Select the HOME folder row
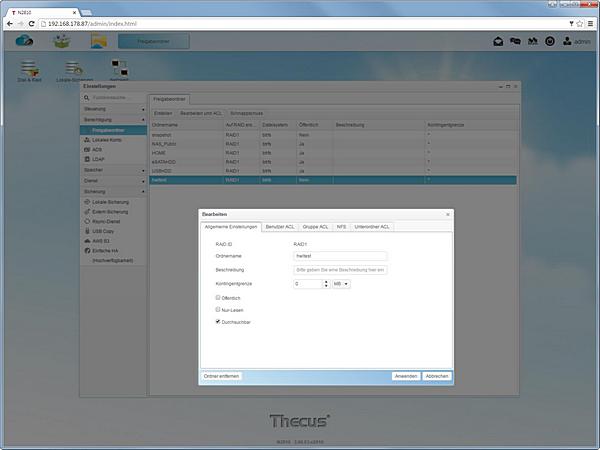 [x=333, y=153]
